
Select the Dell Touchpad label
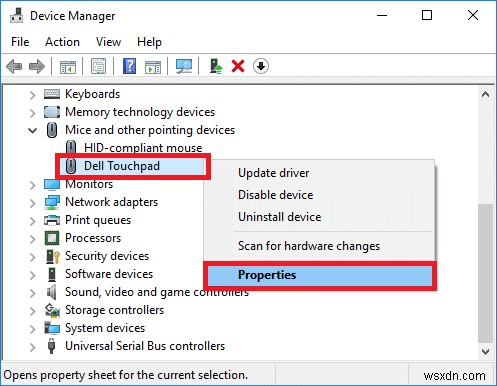pos(122,166)
